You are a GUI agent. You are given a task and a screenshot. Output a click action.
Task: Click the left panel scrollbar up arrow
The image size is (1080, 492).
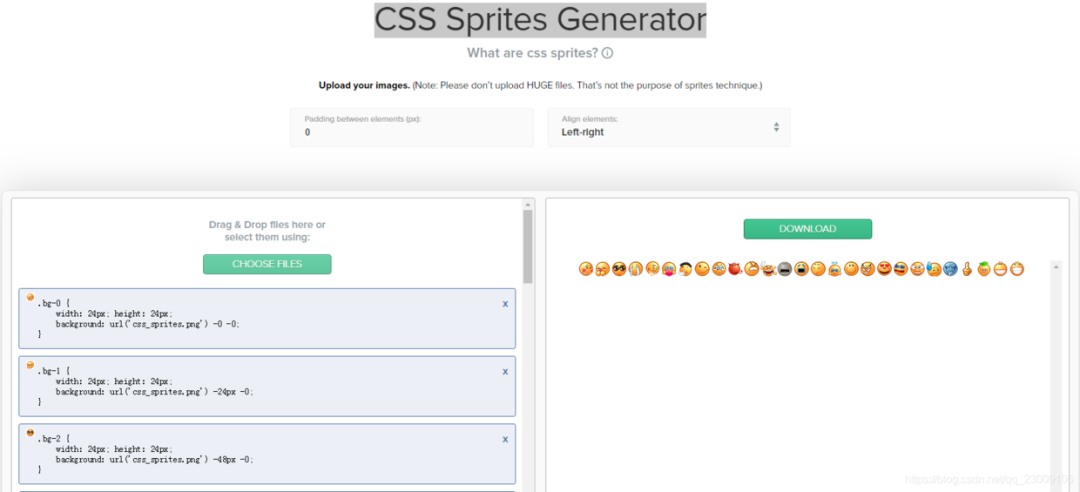pos(528,205)
